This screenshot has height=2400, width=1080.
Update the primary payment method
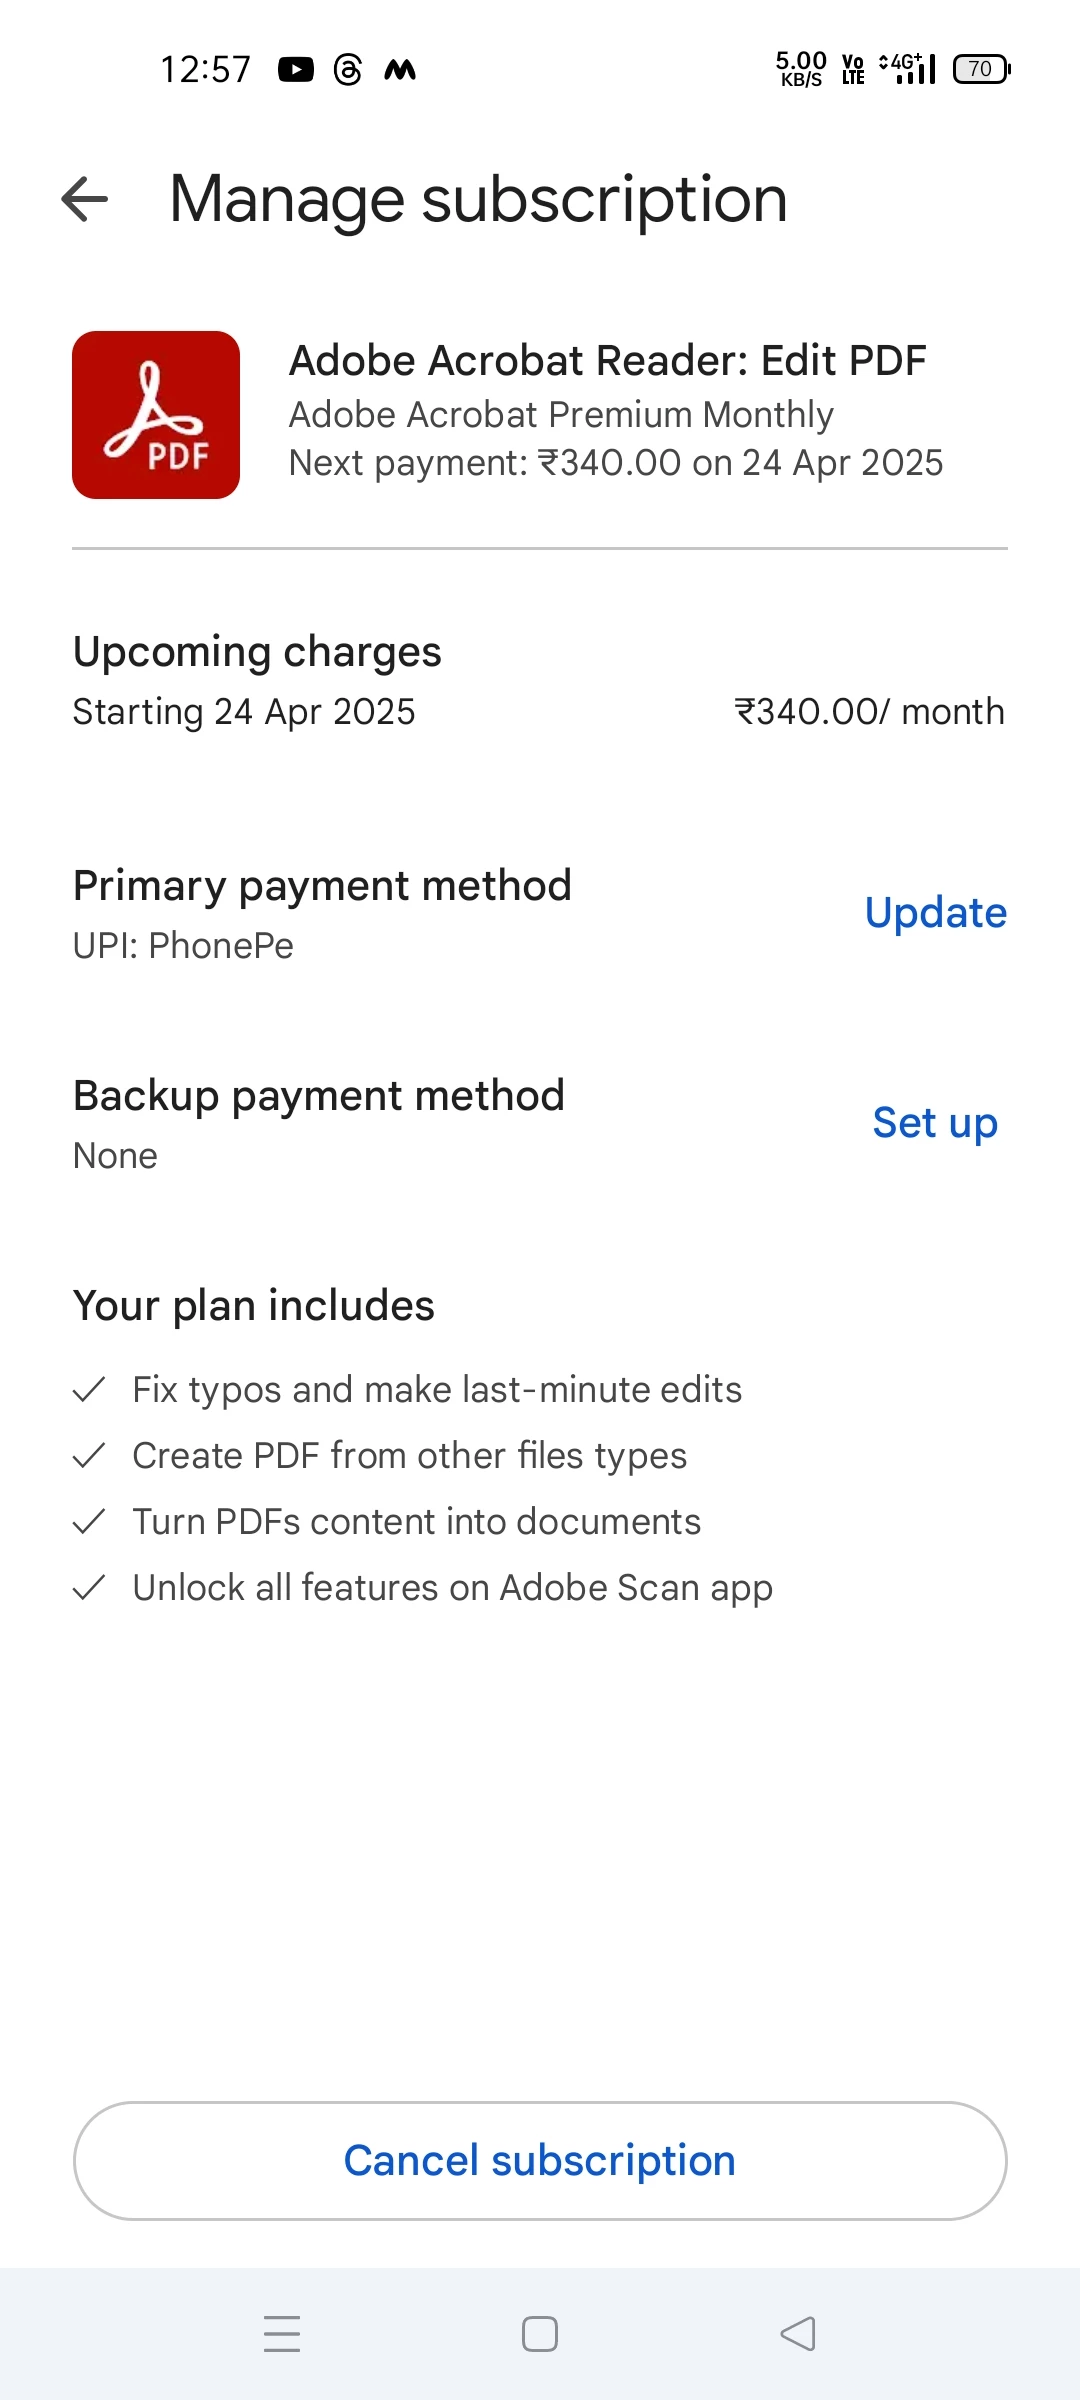tap(935, 912)
